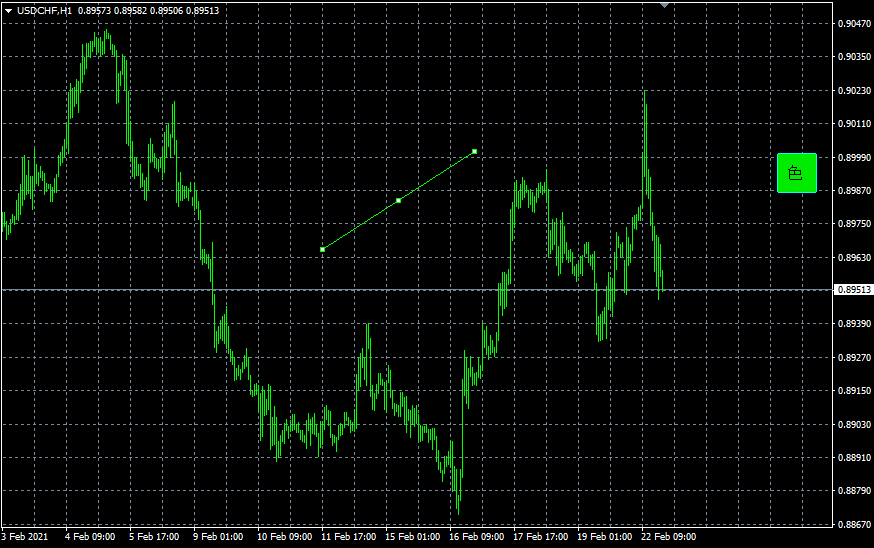Click the 0.89630 price axis label
Viewport: 874px width, 548px height.
(x=854, y=258)
